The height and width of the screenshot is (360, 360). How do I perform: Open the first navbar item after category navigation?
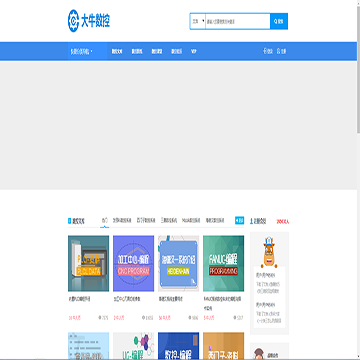(117, 51)
